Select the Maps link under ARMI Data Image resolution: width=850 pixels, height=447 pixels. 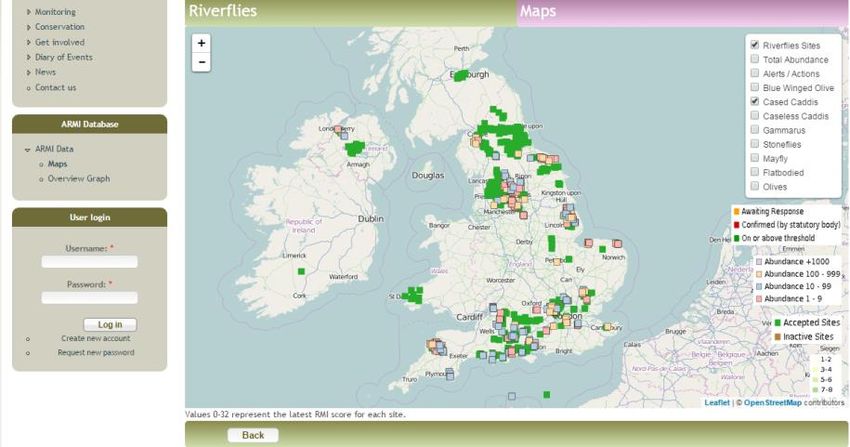(57, 164)
